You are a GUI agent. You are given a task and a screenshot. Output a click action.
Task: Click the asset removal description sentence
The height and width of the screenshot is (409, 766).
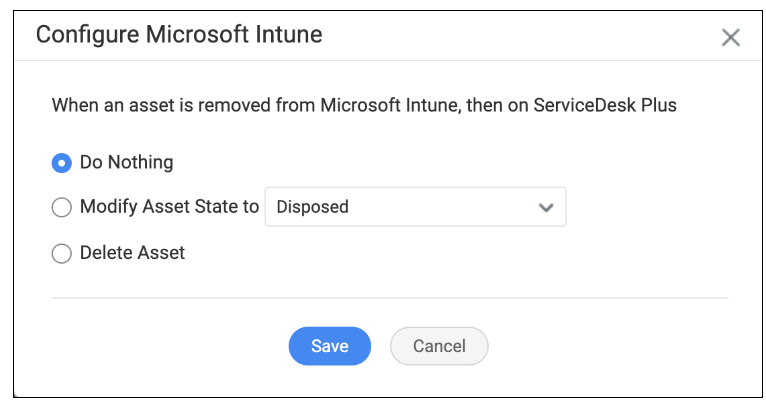tap(364, 105)
